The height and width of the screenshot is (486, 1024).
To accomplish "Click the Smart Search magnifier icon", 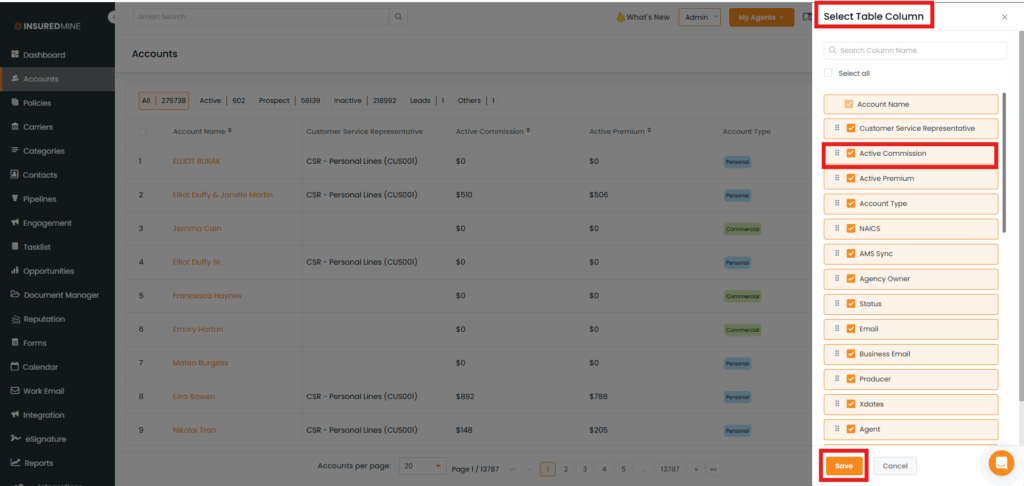I will [x=399, y=17].
